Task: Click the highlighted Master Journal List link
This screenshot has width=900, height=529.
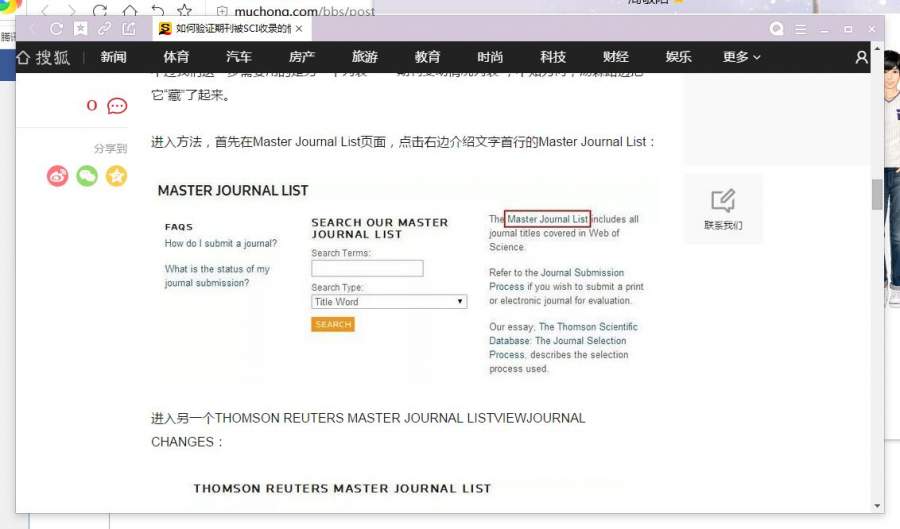Action: tap(547, 219)
